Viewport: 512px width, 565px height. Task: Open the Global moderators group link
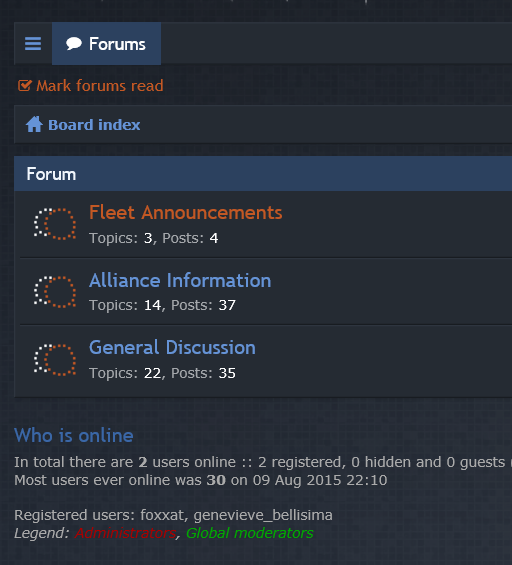(x=249, y=533)
